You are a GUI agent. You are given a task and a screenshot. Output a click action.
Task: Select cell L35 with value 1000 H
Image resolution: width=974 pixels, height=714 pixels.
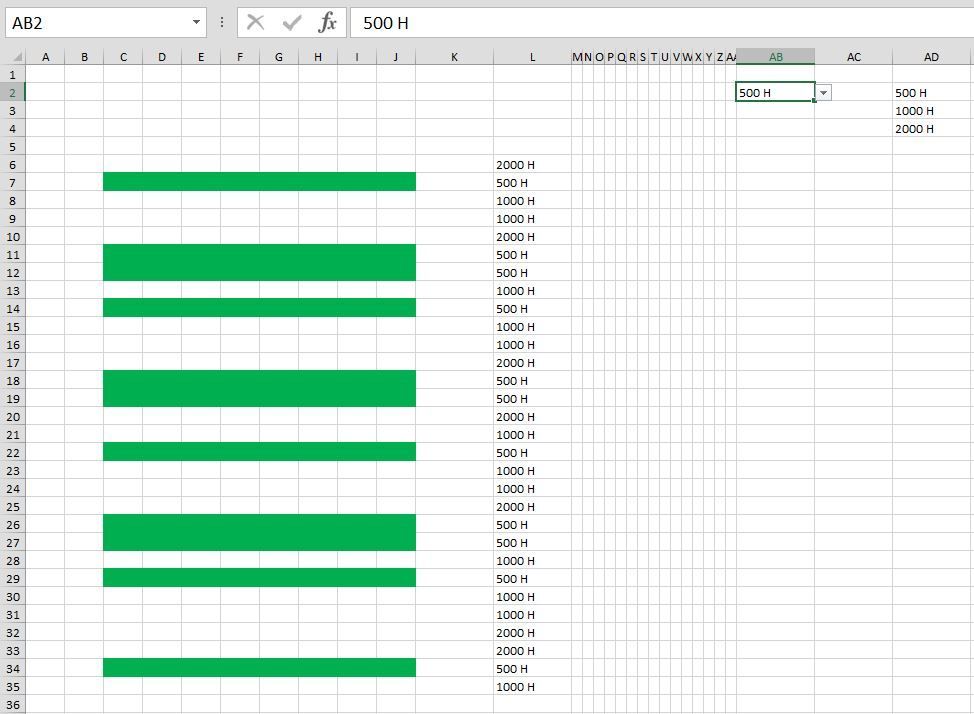coord(532,687)
